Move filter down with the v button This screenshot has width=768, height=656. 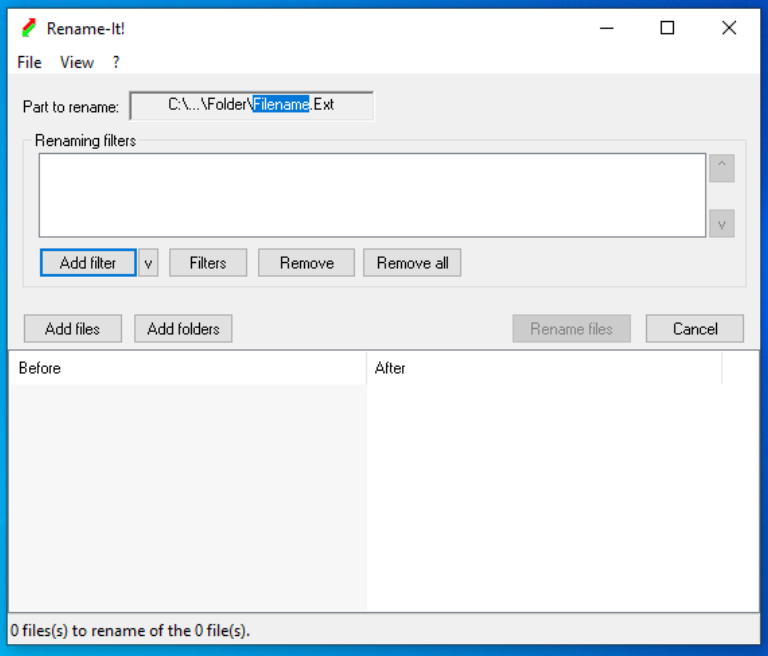pyautogui.click(x=721, y=223)
